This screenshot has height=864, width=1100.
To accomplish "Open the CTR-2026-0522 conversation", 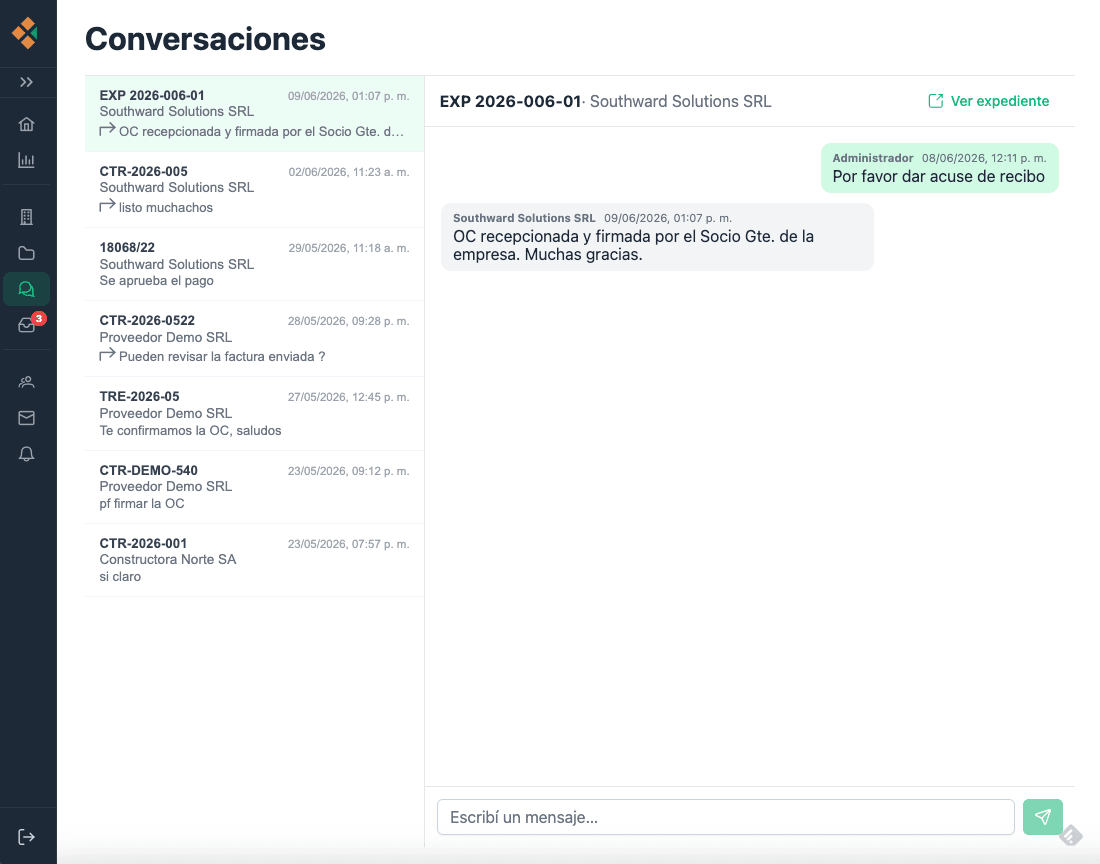I will [x=254, y=339].
